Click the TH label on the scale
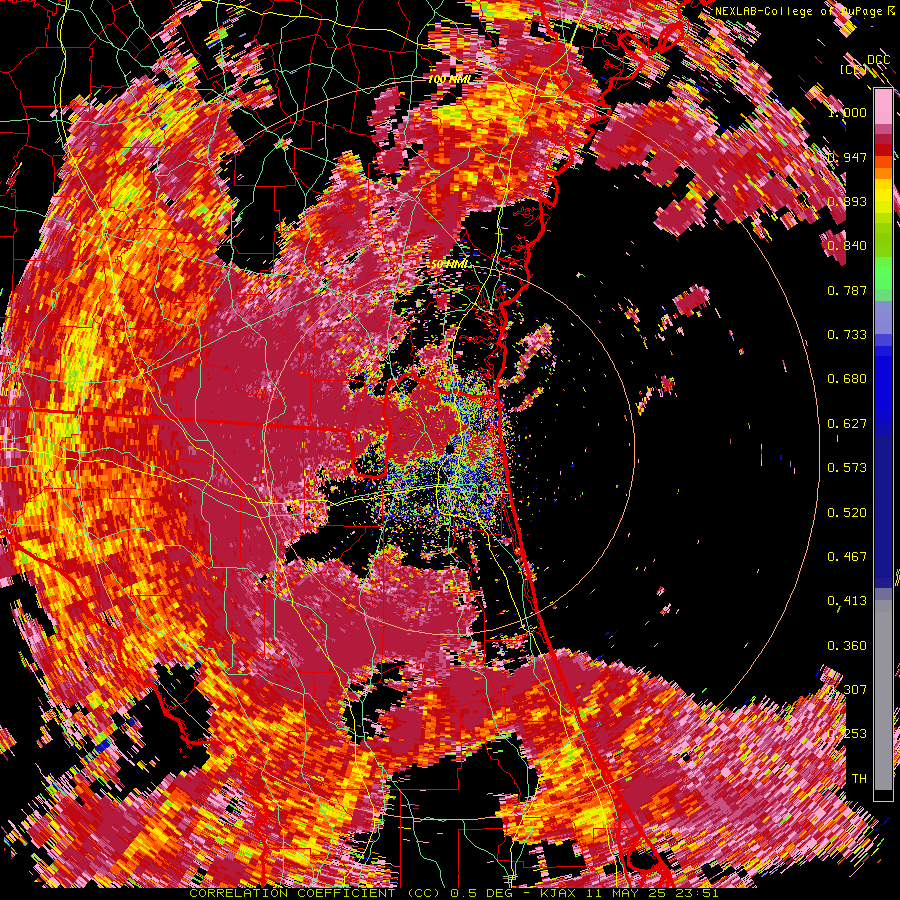Image resolution: width=900 pixels, height=900 pixels. pos(859,779)
